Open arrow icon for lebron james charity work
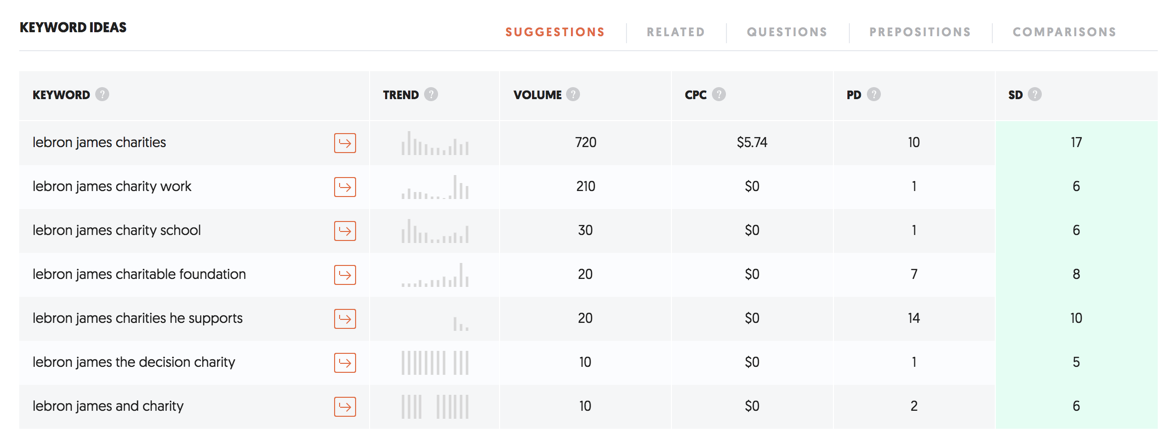Screen dimensions: 1167x441 point(345,187)
